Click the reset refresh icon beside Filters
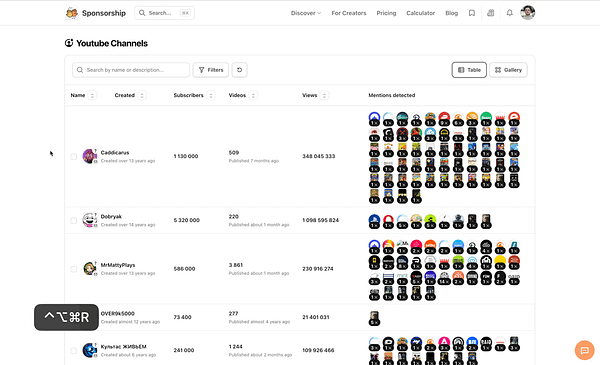 pos(240,70)
